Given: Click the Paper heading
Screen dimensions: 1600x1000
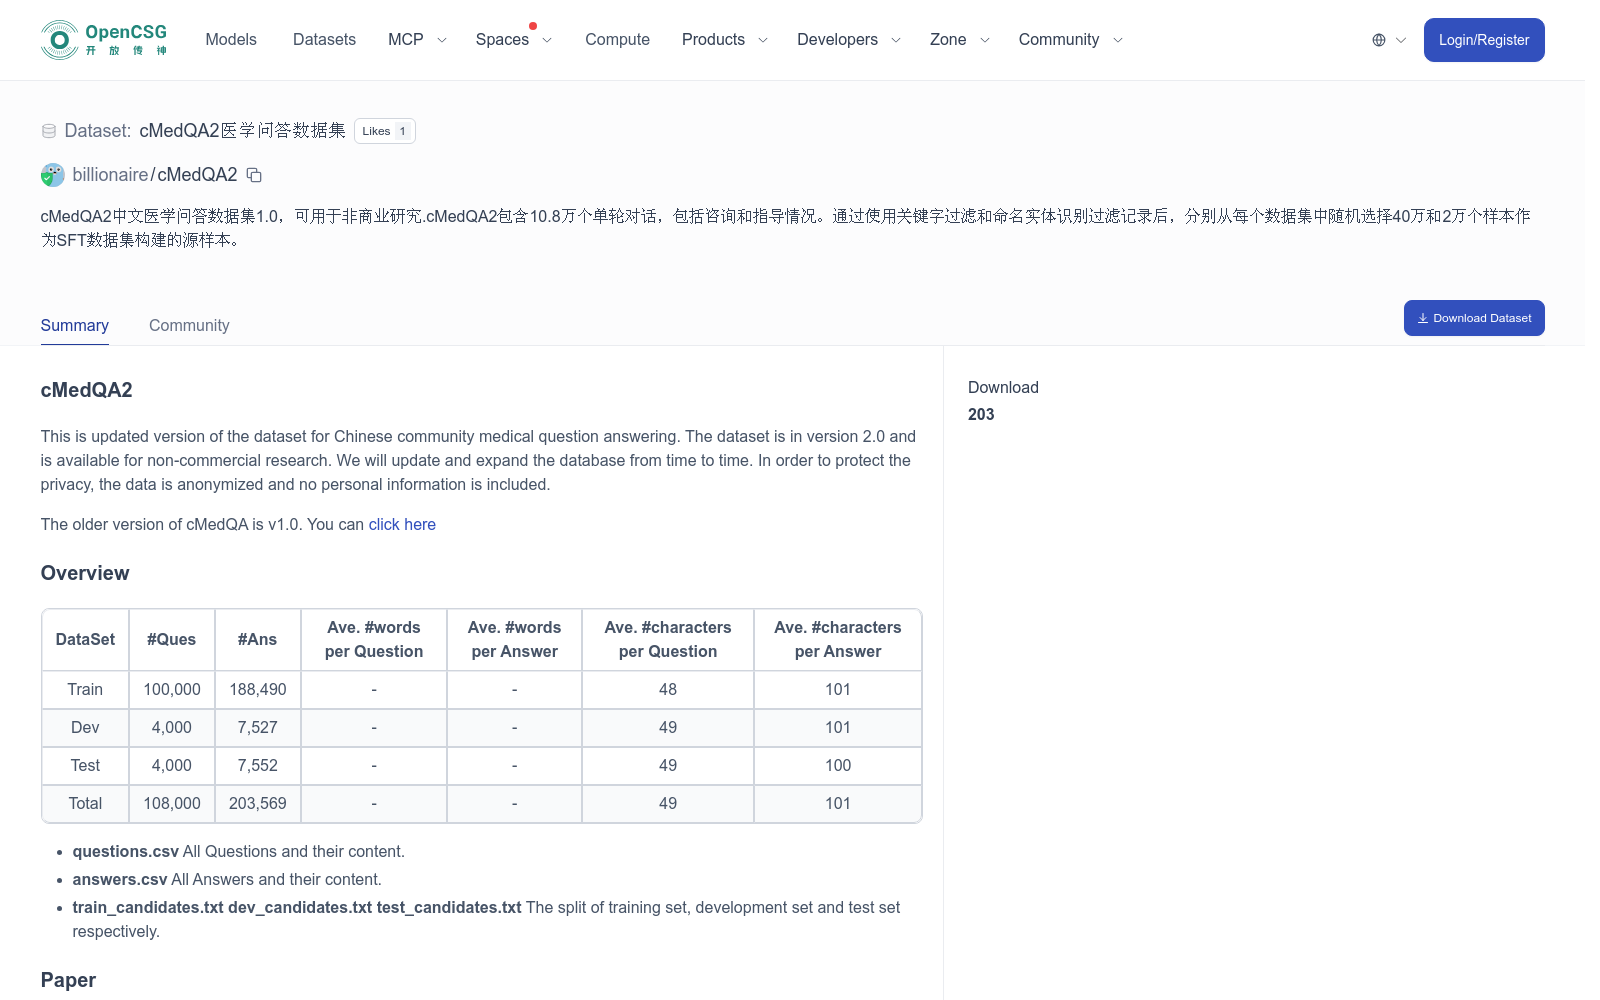Looking at the screenshot, I should point(68,980).
